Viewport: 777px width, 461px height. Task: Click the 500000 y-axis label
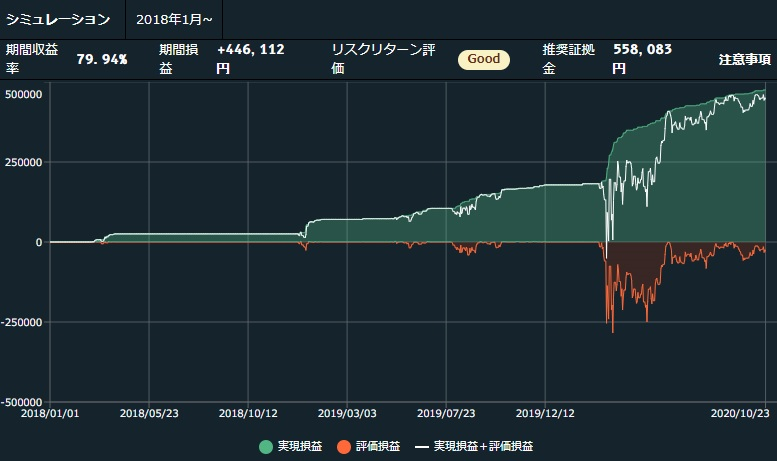click(x=23, y=93)
